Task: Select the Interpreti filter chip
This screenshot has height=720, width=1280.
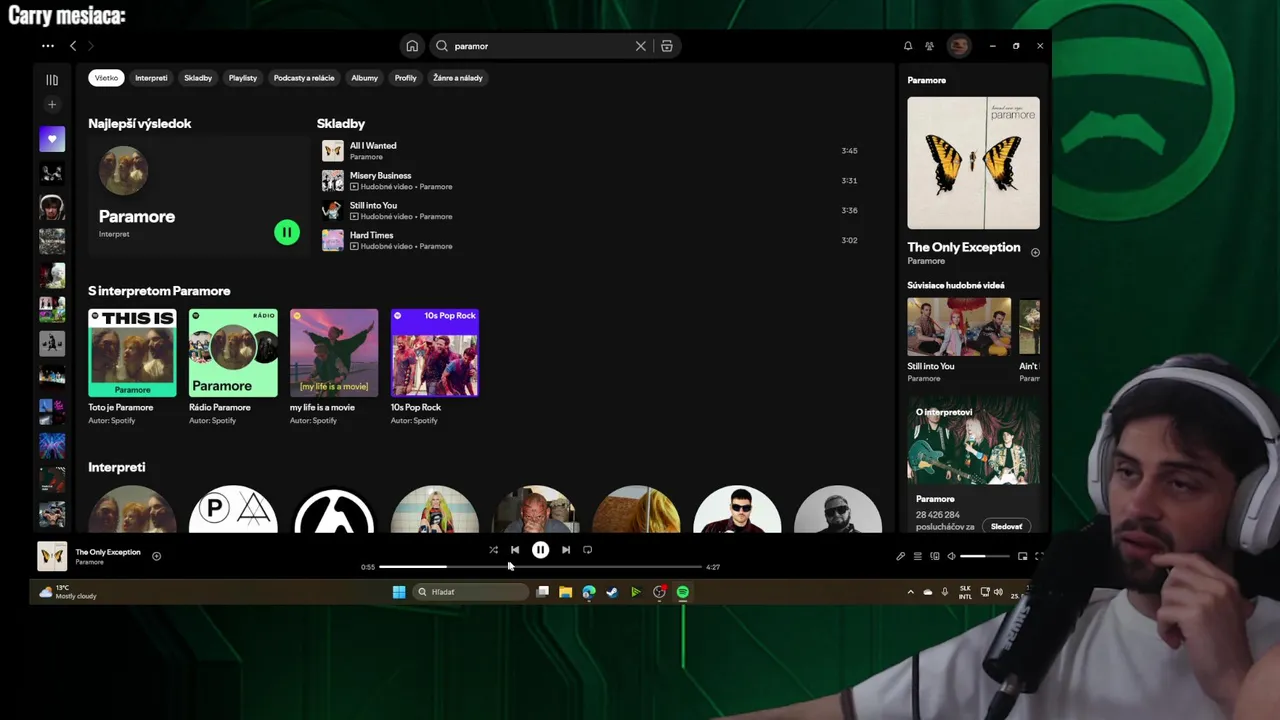Action: 151,78
